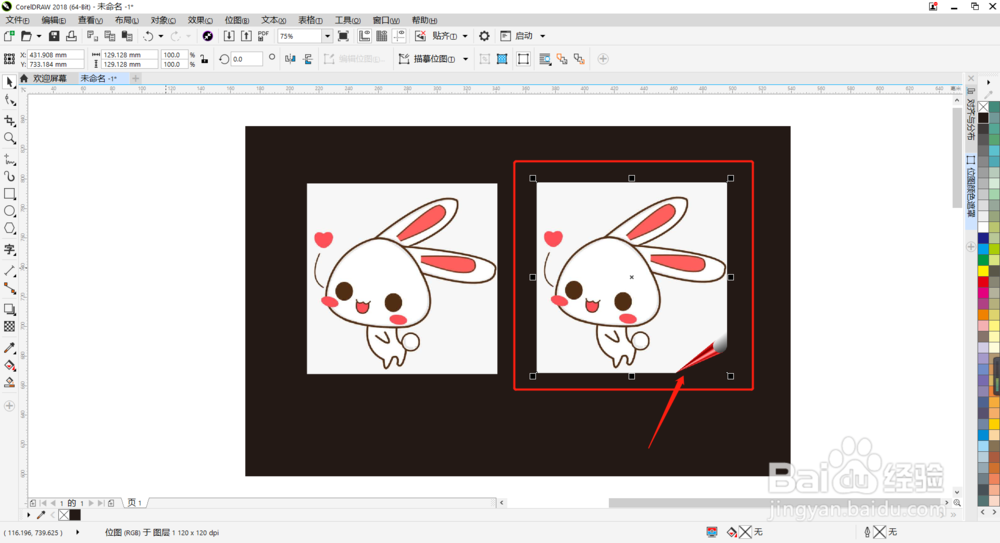Select the Freehand drawing tool
The image size is (1000, 543).
point(10,160)
